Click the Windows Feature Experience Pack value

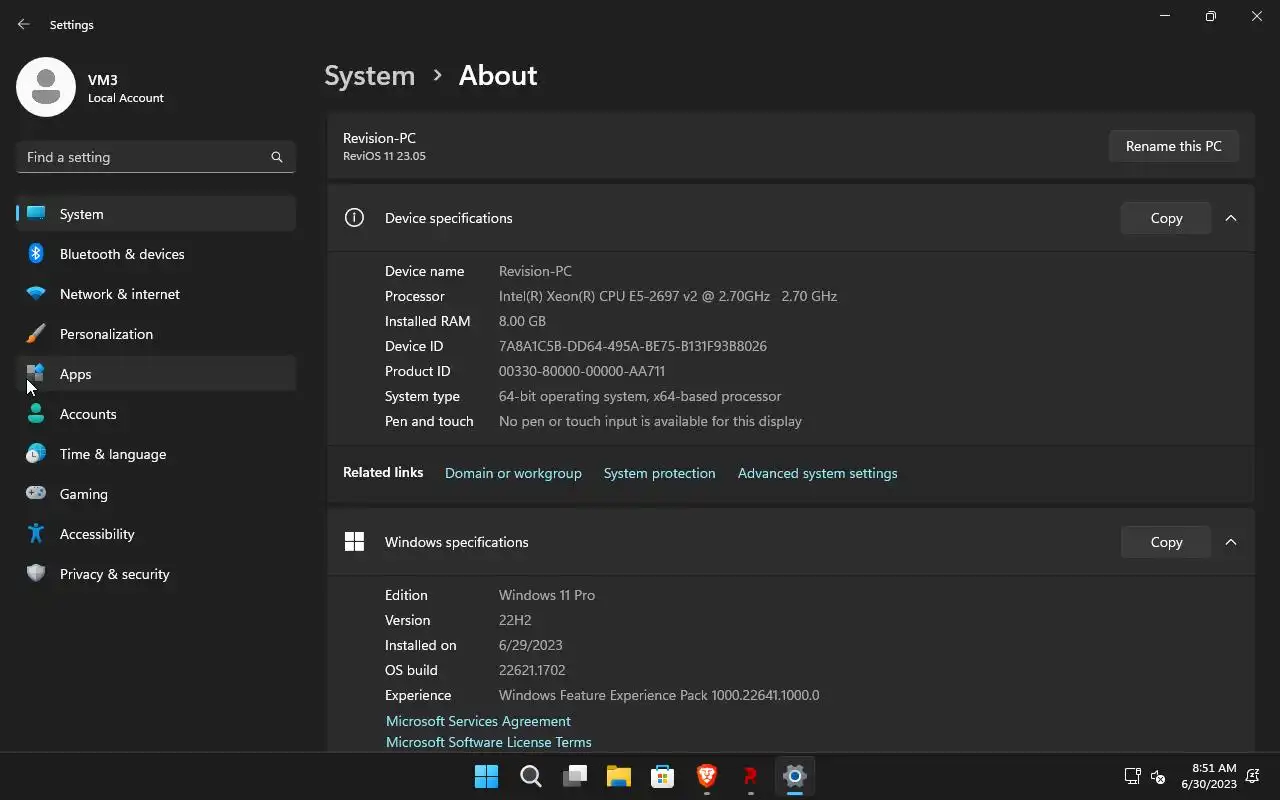659,695
